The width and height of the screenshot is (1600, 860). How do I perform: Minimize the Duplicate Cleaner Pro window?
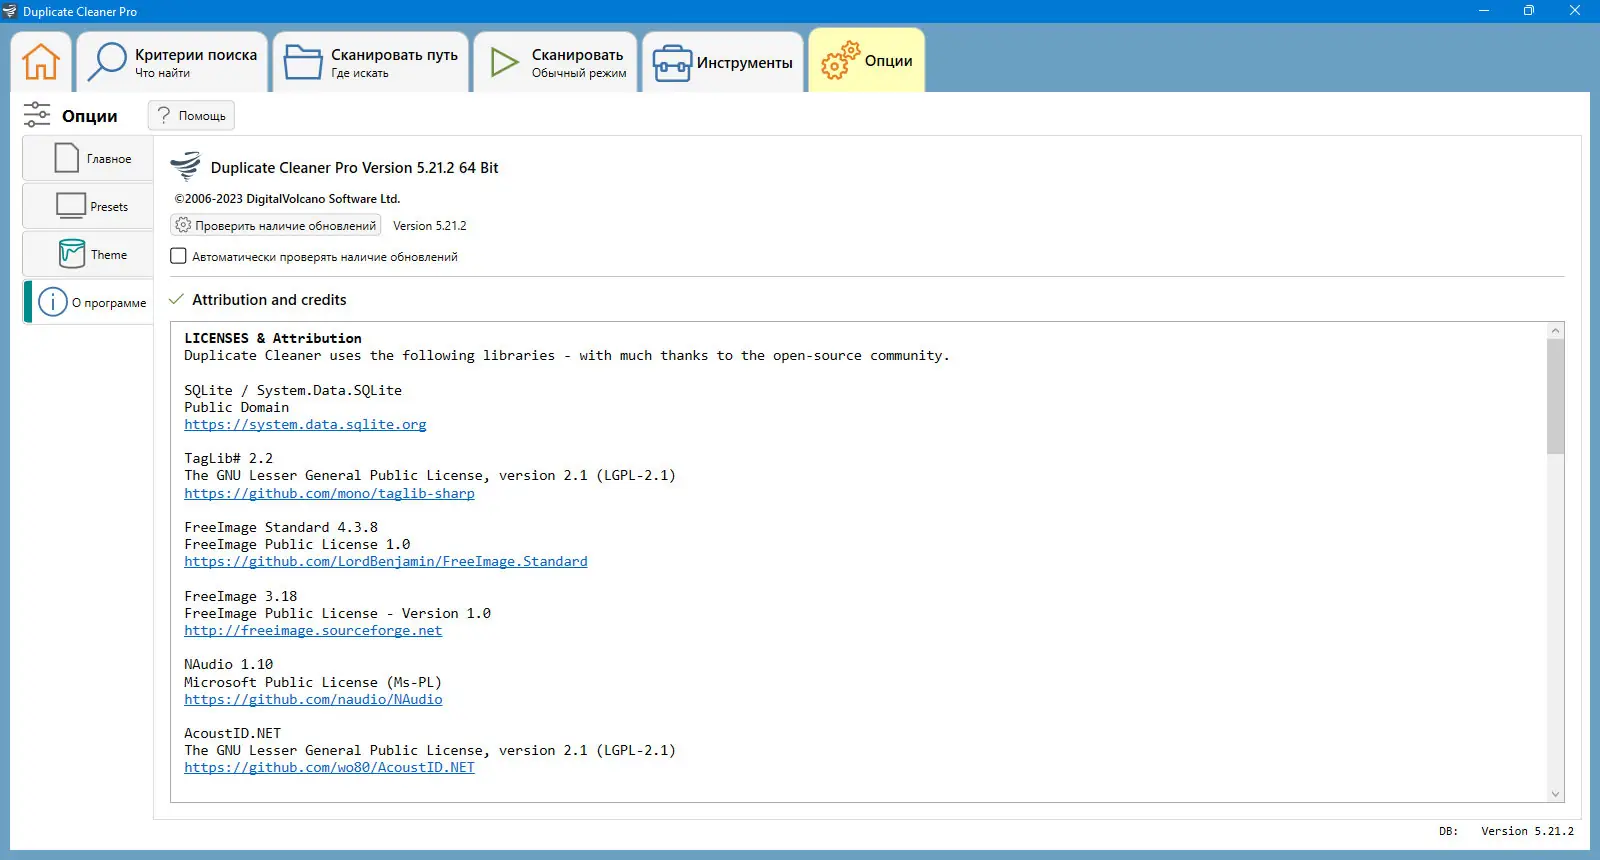(1484, 11)
